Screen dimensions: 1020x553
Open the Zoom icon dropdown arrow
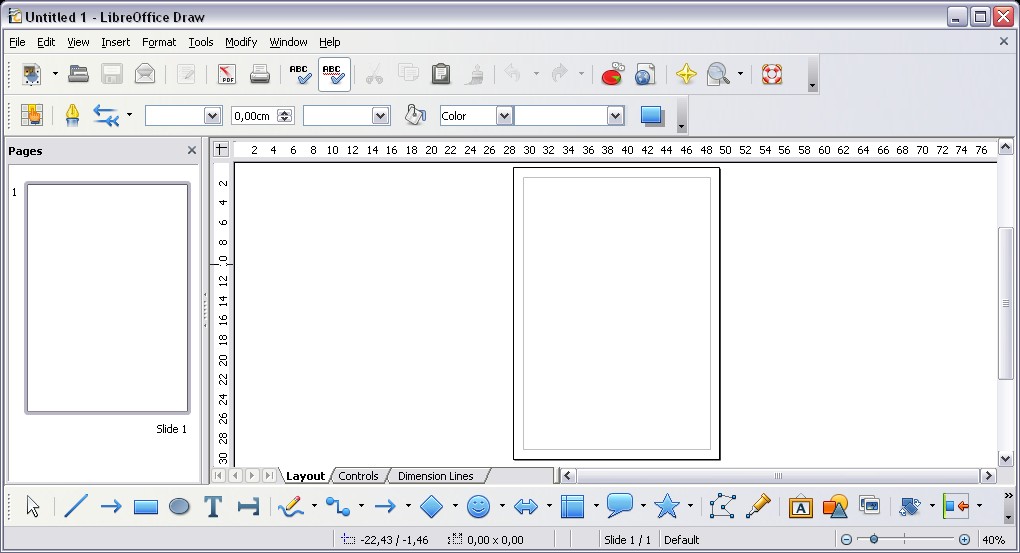[740, 74]
